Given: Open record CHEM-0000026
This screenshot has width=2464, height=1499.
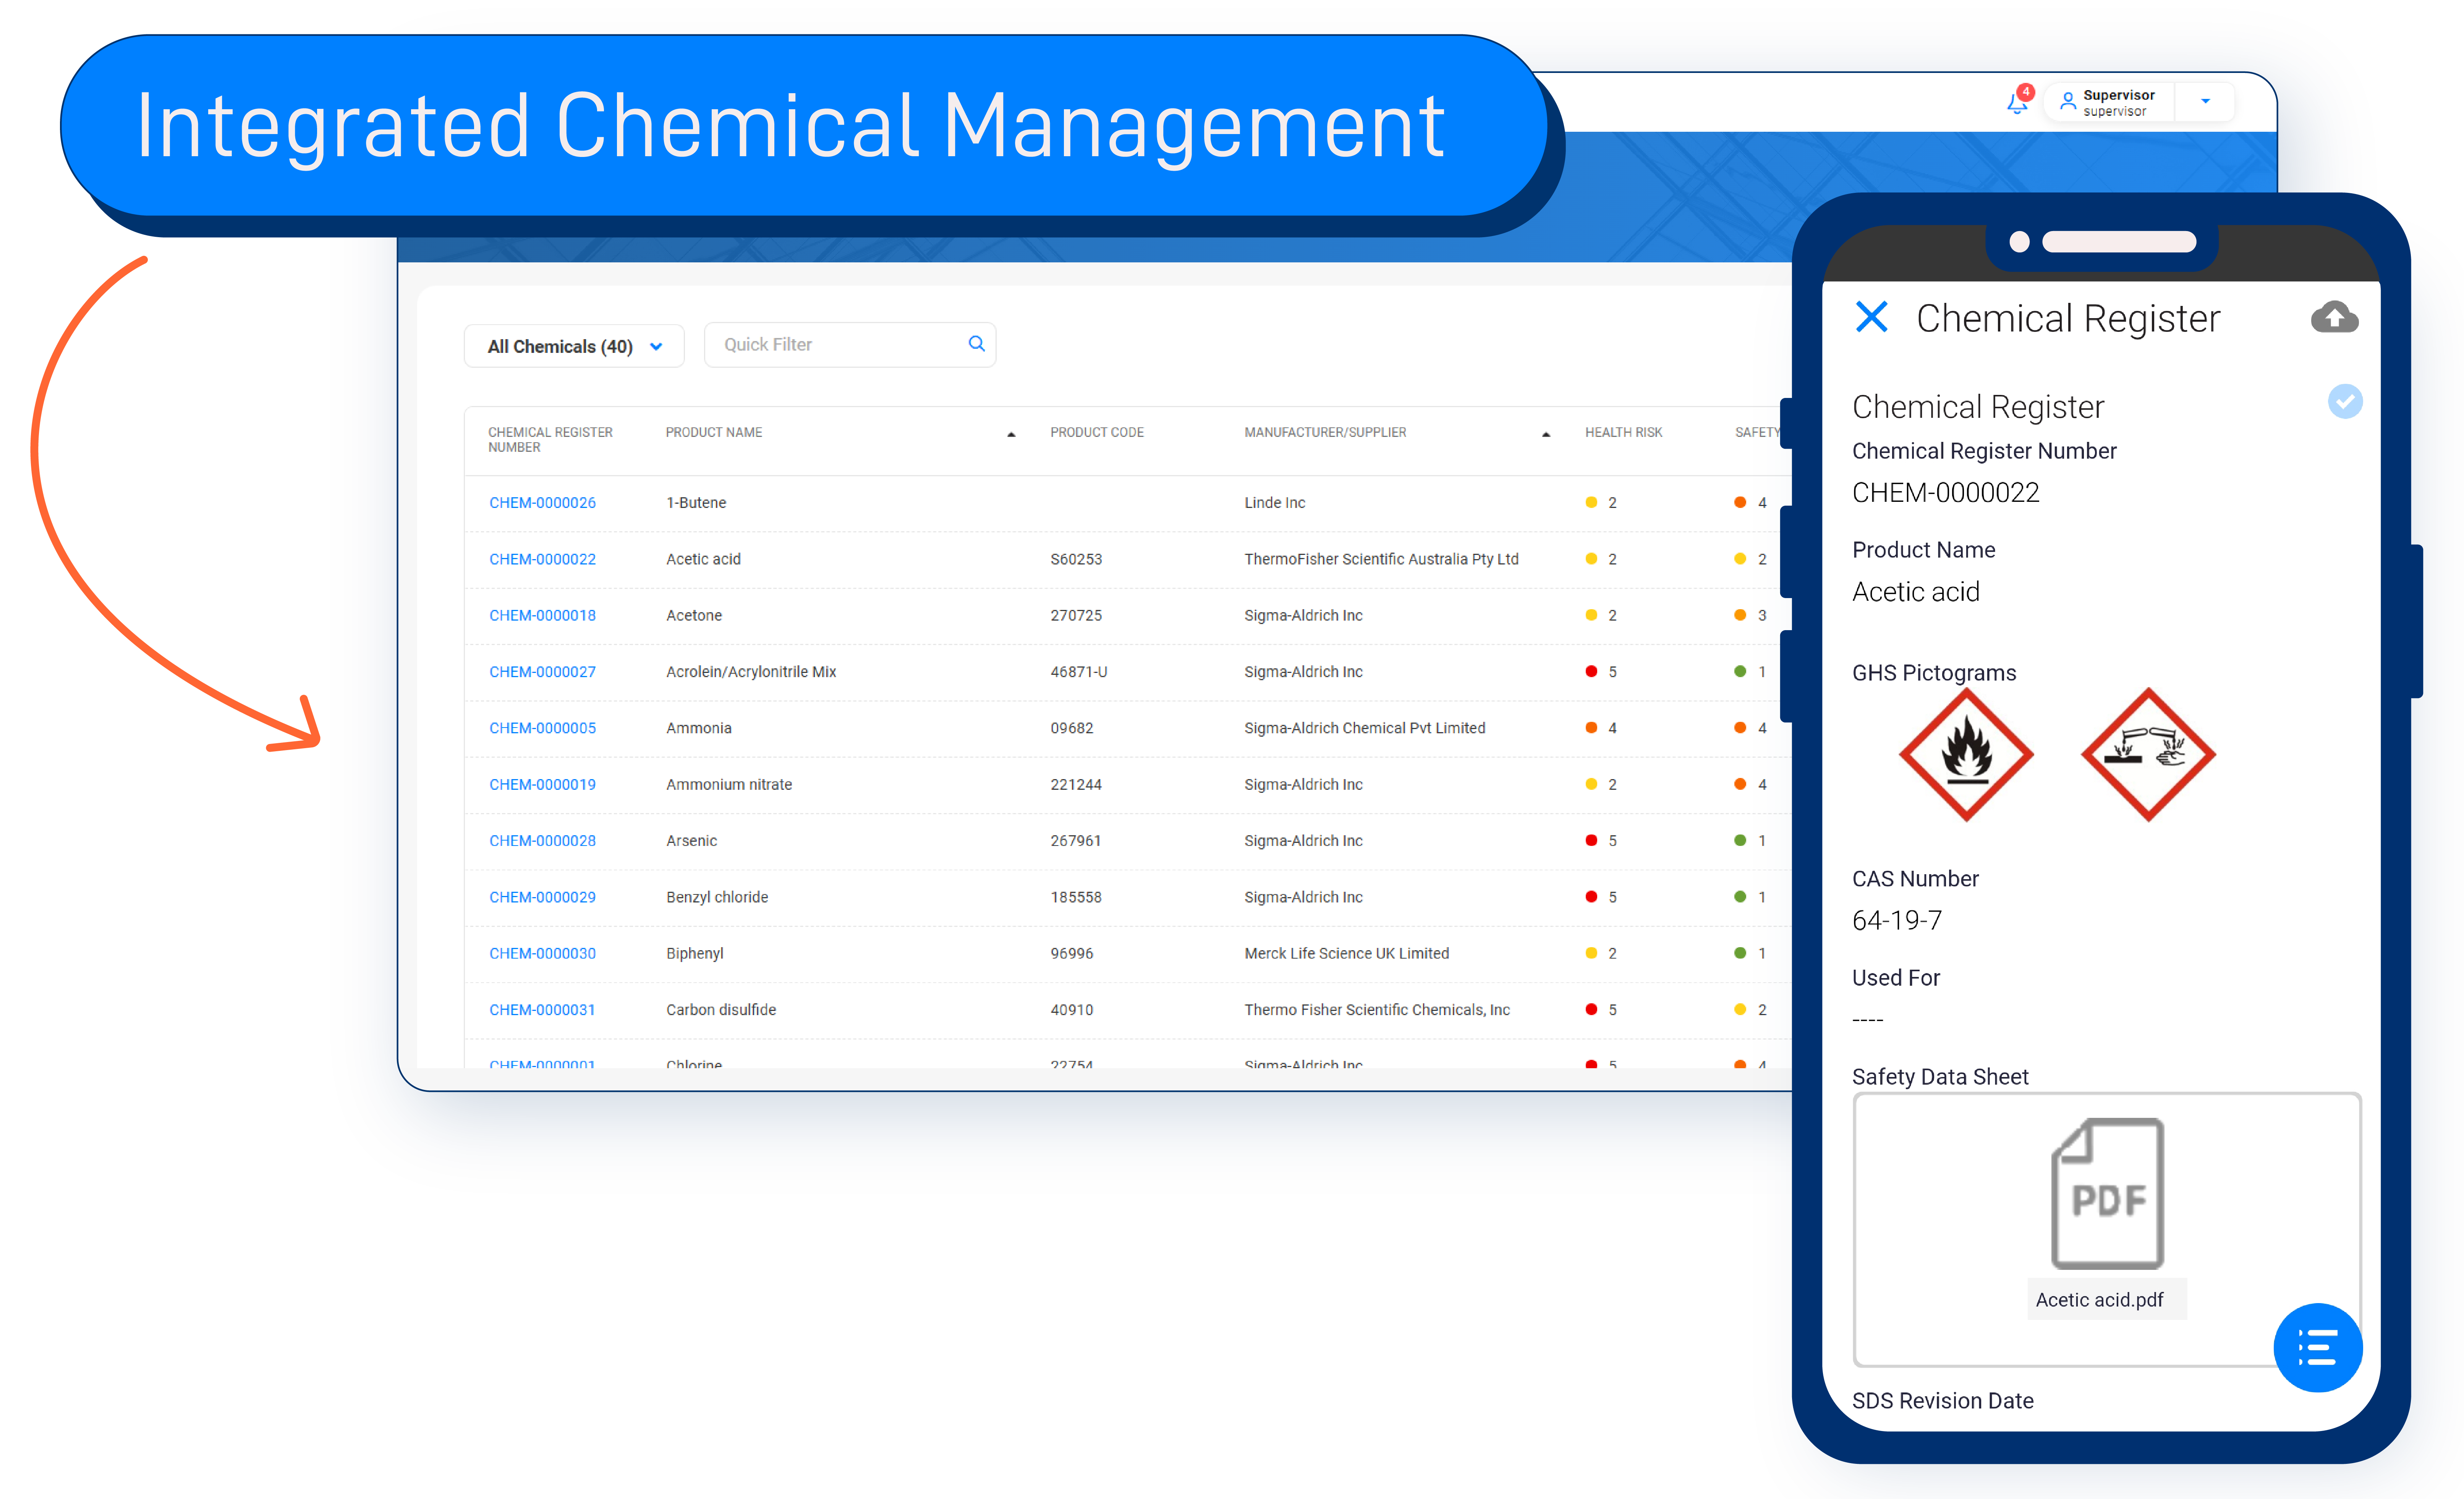Looking at the screenshot, I should (542, 503).
